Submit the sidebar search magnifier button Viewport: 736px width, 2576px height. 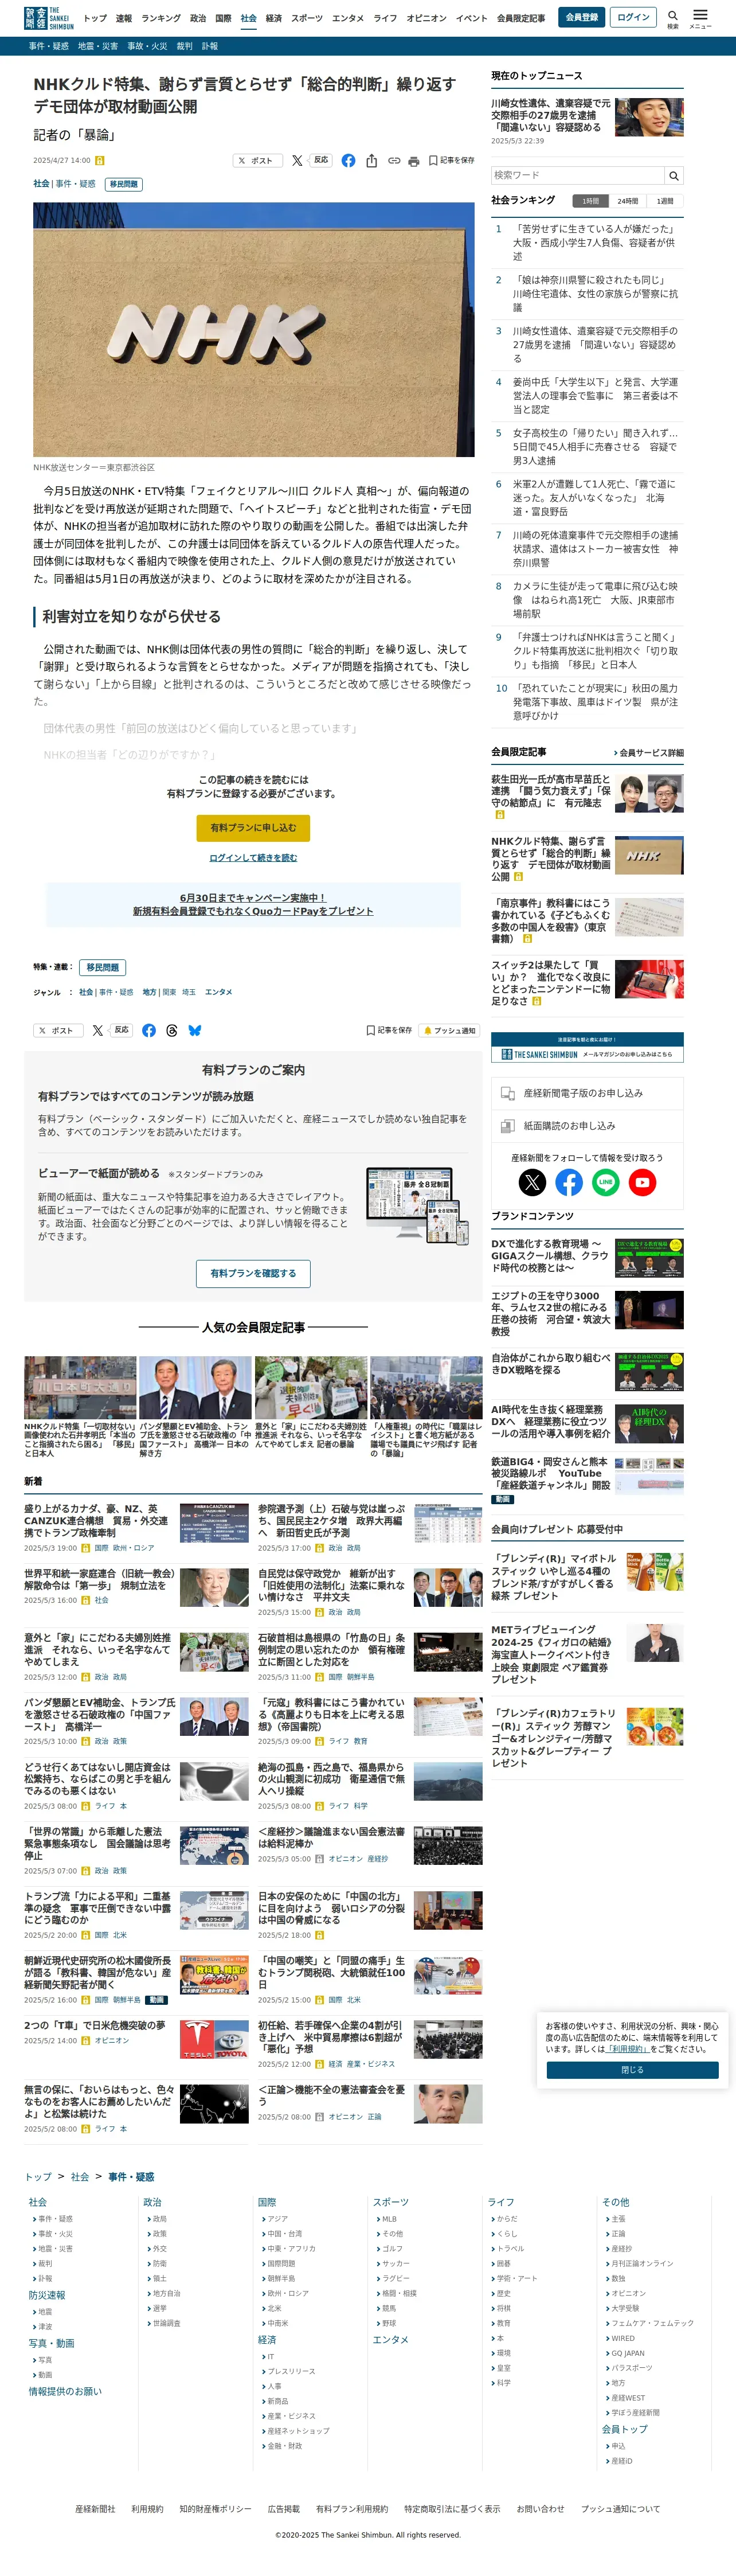[674, 175]
